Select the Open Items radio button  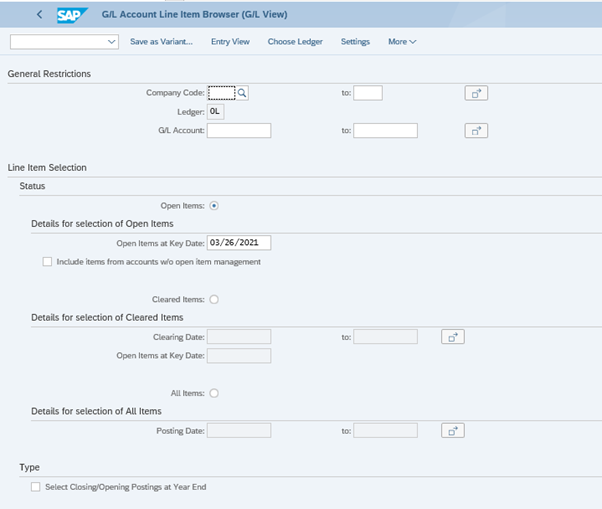214,205
